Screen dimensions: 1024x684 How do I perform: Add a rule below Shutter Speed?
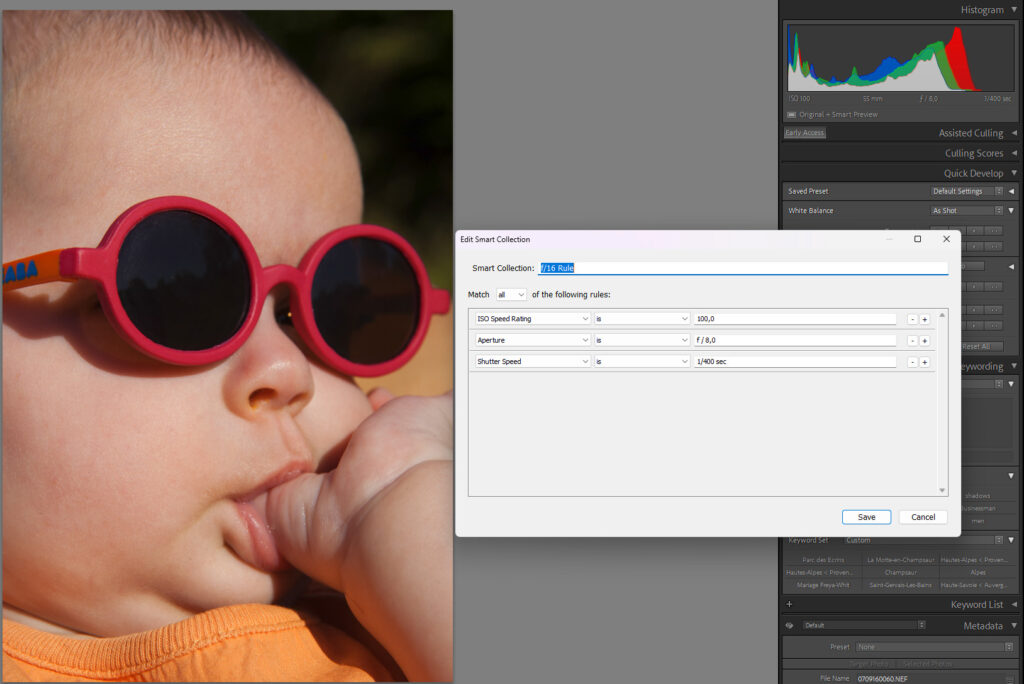click(925, 362)
